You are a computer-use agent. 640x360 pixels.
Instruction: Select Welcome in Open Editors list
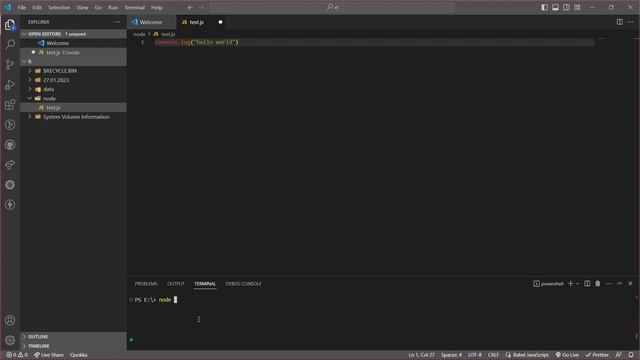coord(73,43)
